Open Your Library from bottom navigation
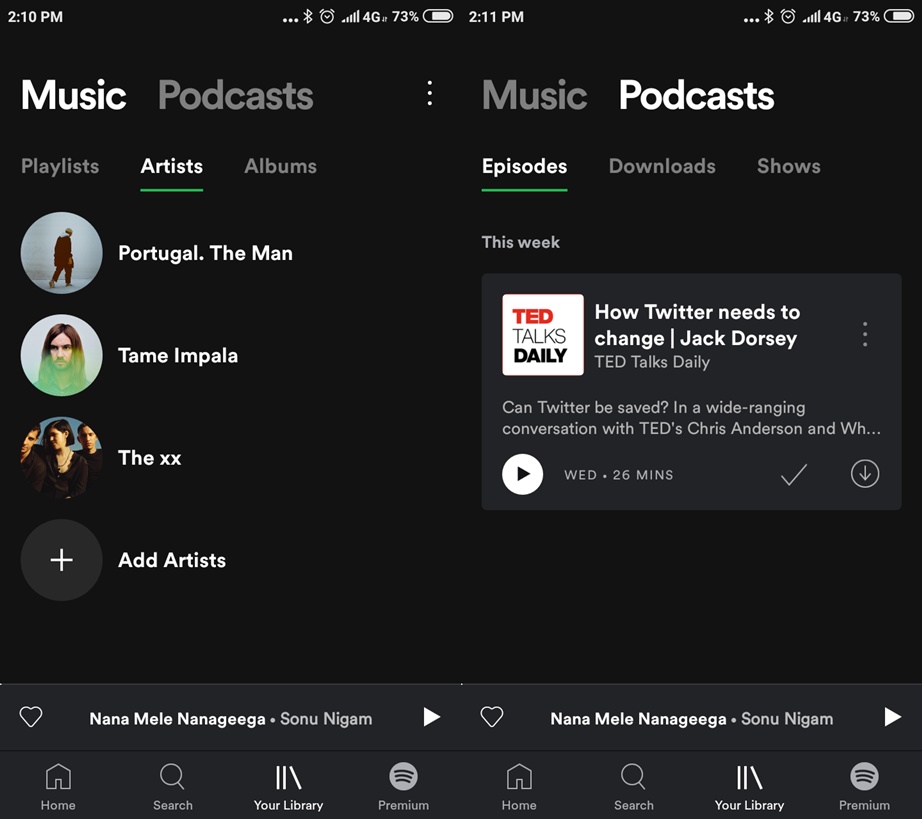 point(288,785)
